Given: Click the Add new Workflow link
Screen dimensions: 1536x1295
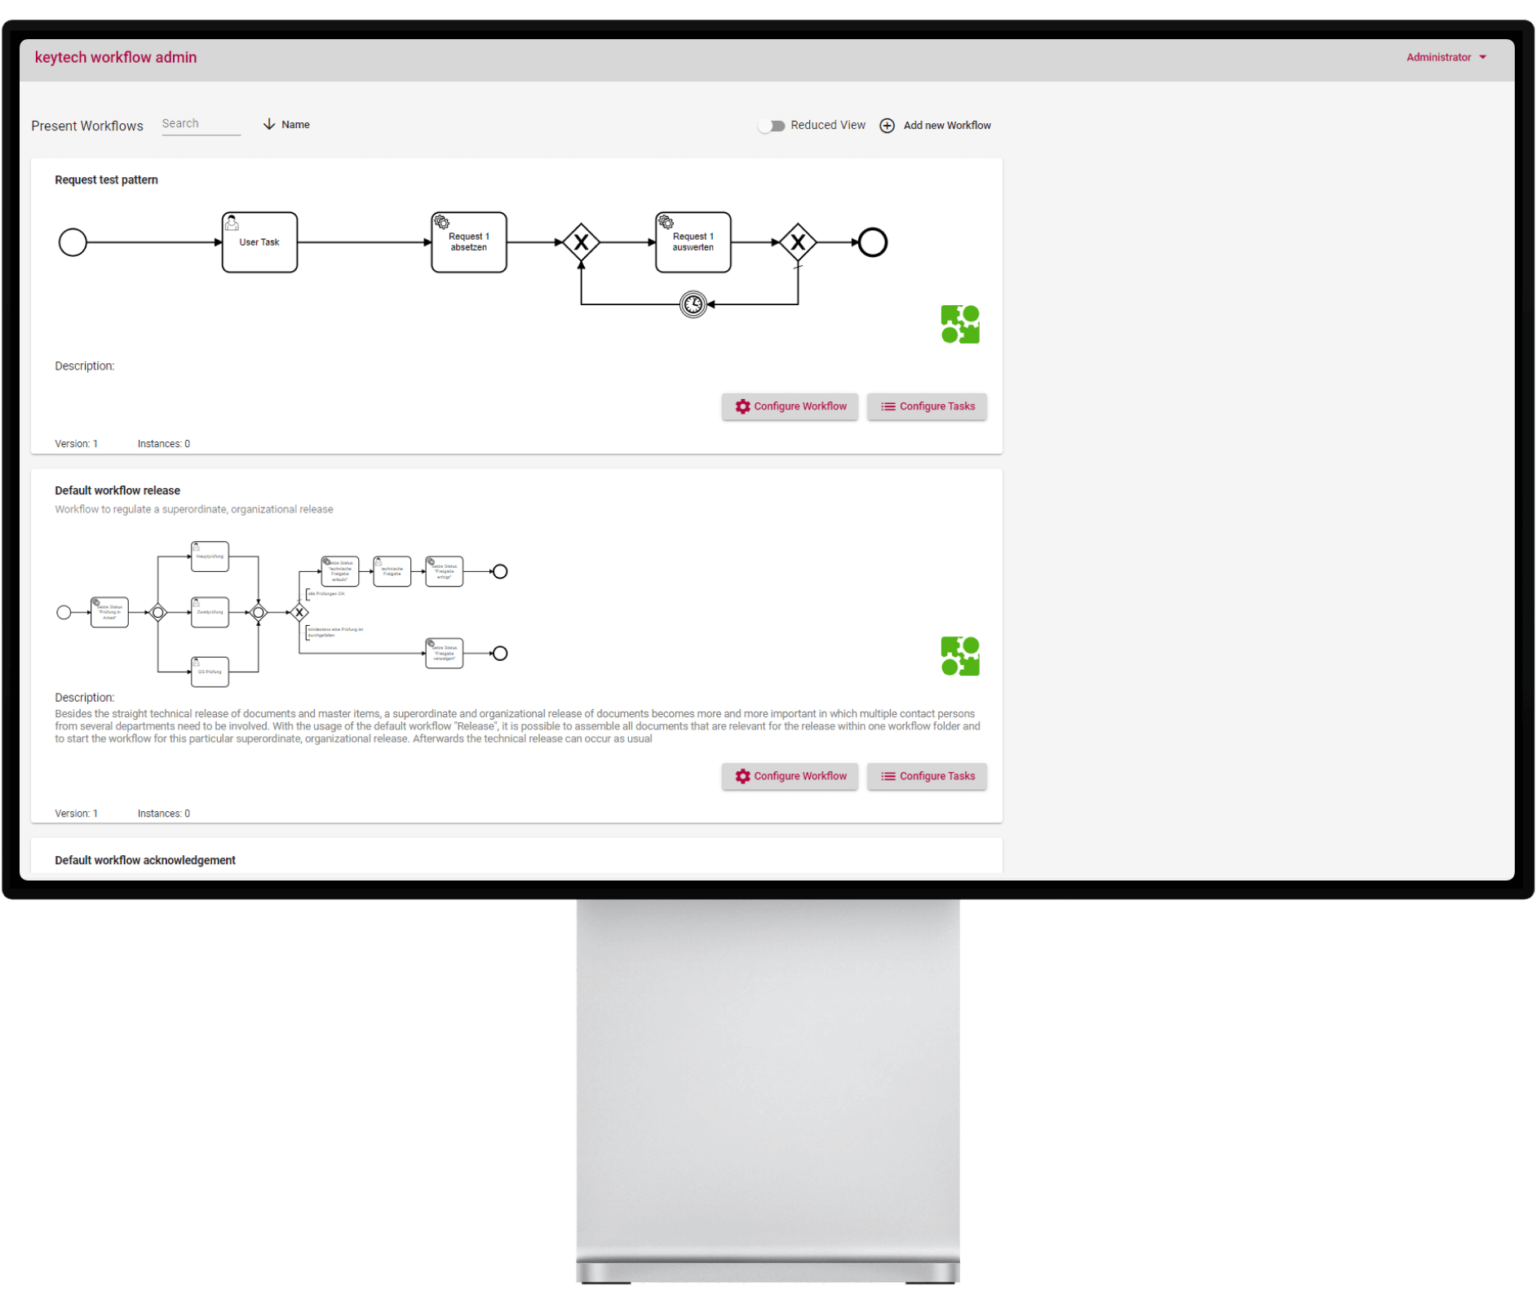Looking at the screenshot, I should click(x=947, y=125).
